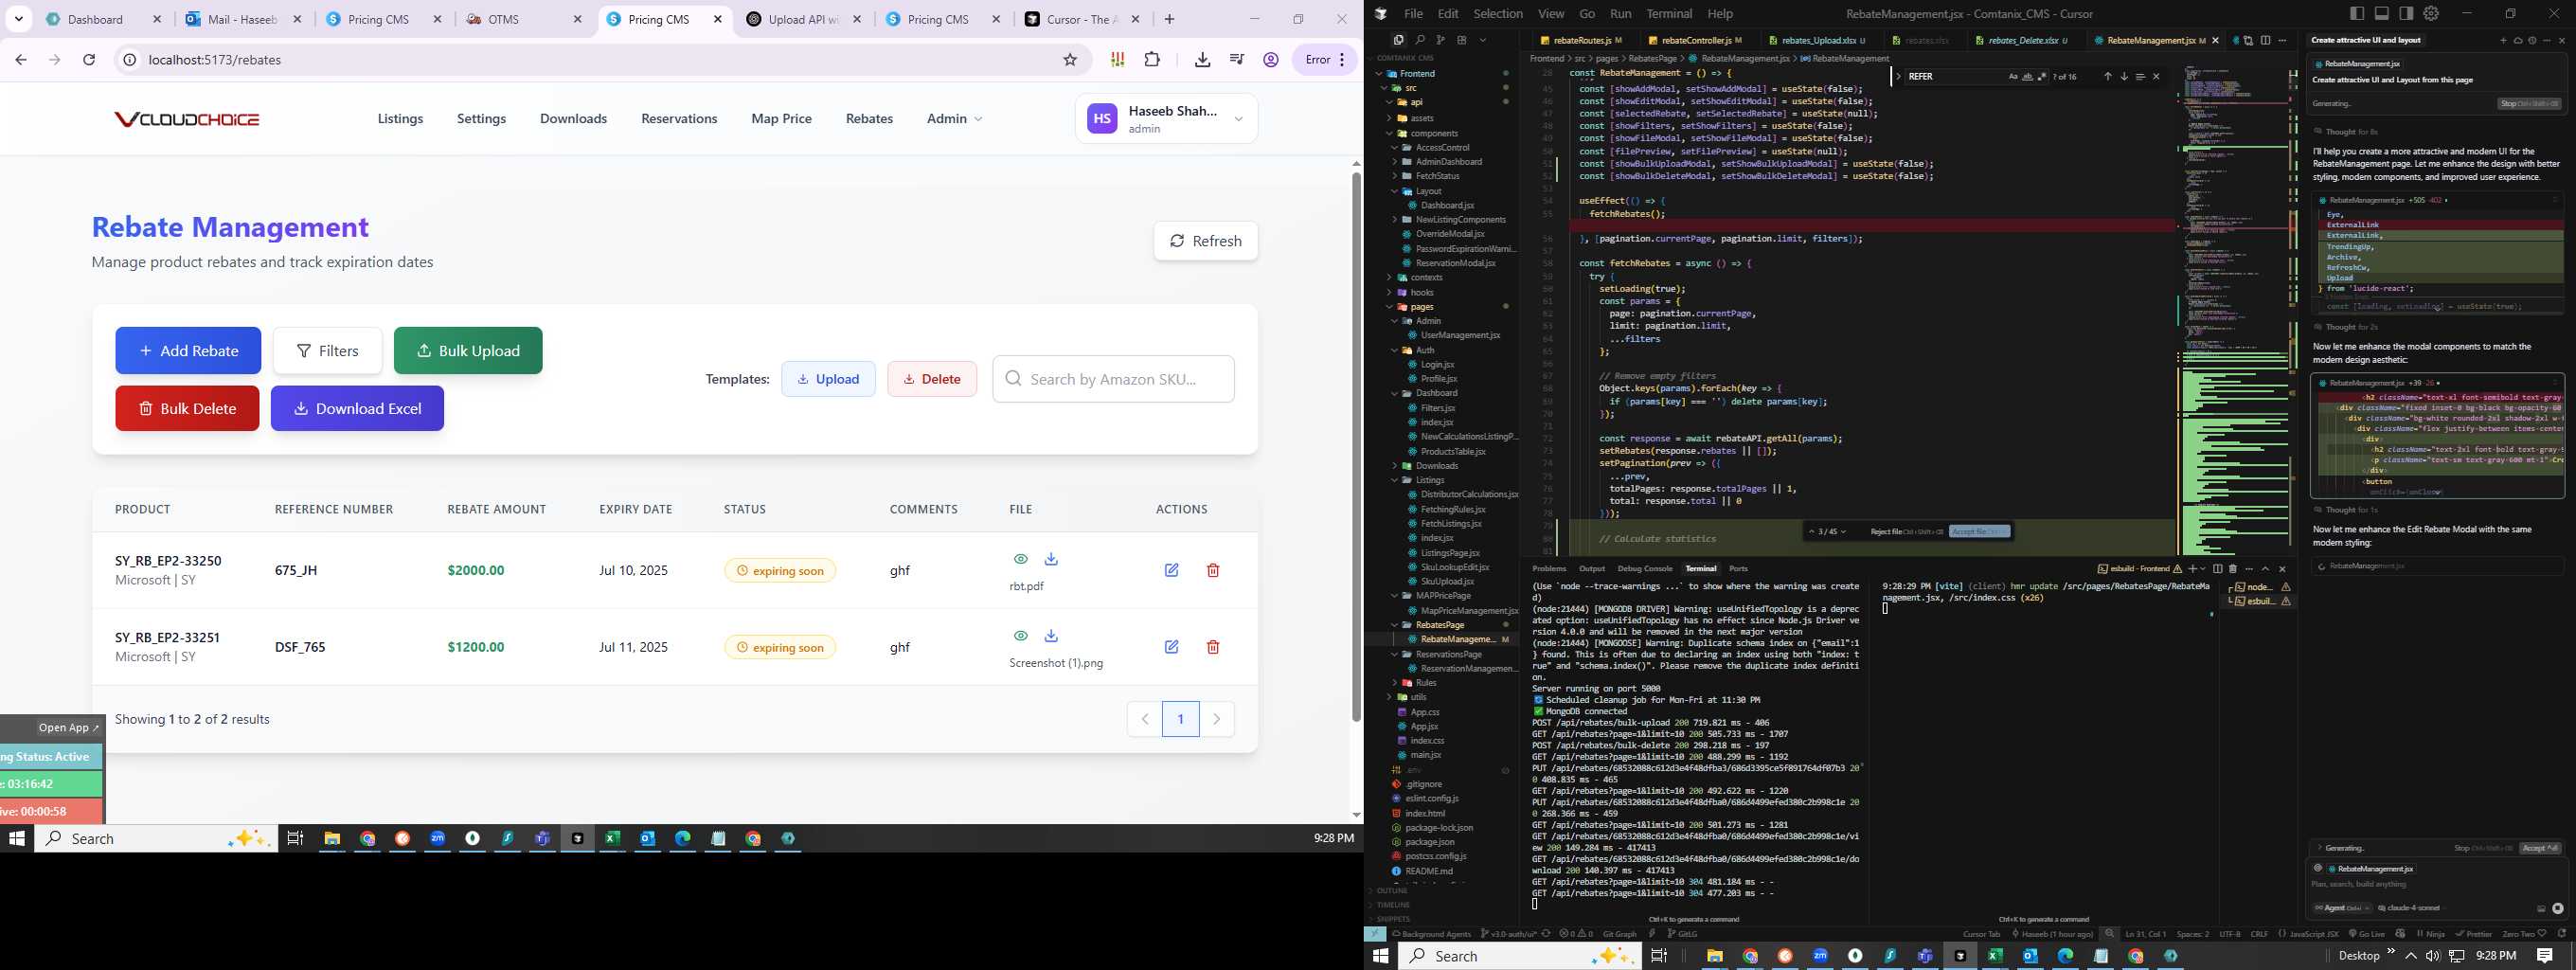Open Chrome's profile avatar icon
The height and width of the screenshot is (970, 2576).
[1271, 60]
